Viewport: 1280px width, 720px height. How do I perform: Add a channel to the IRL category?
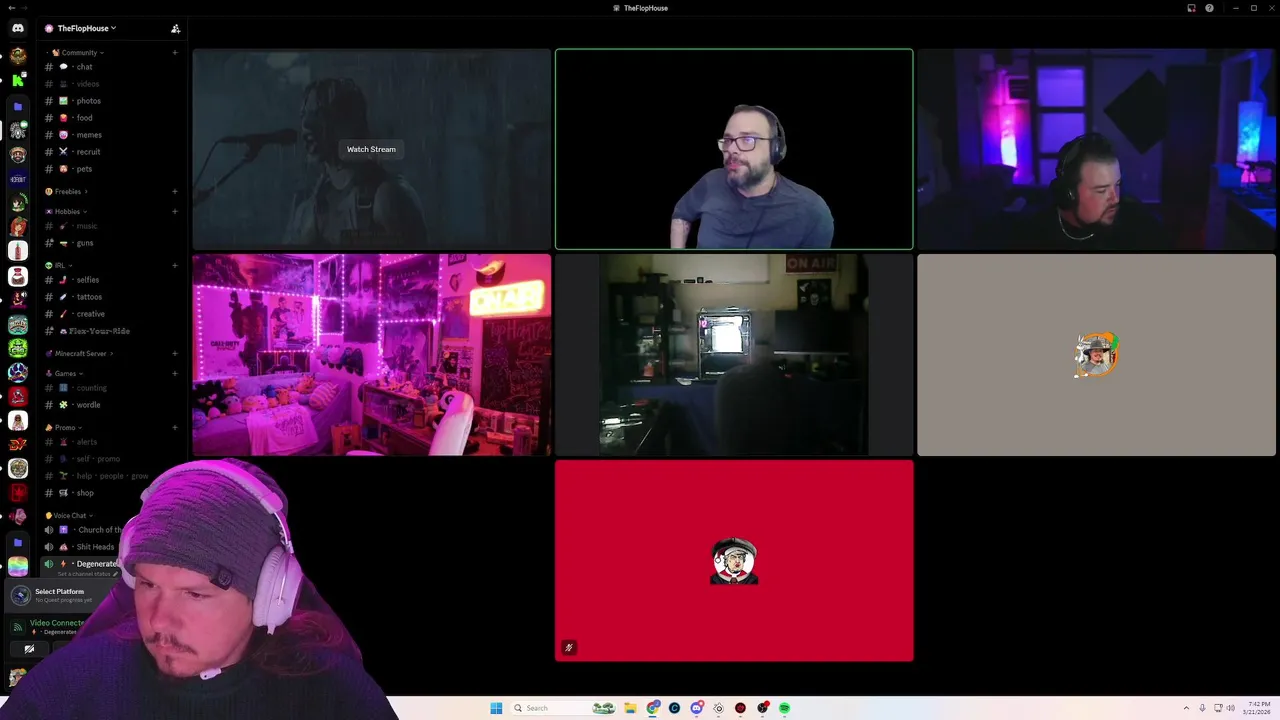[174, 265]
